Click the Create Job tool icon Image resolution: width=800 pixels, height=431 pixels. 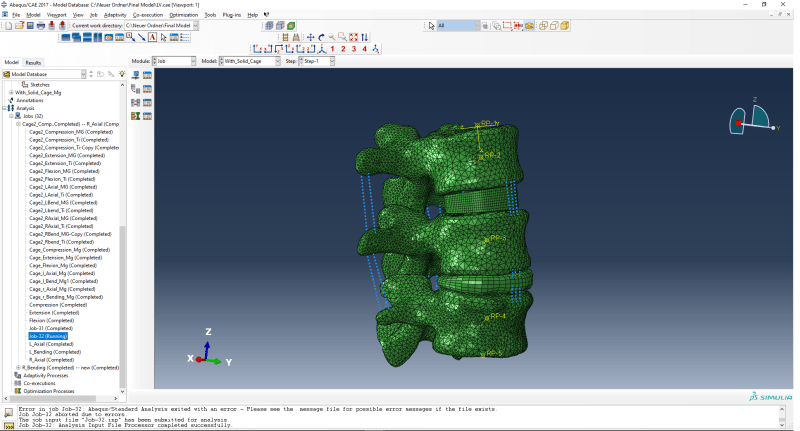(x=136, y=75)
